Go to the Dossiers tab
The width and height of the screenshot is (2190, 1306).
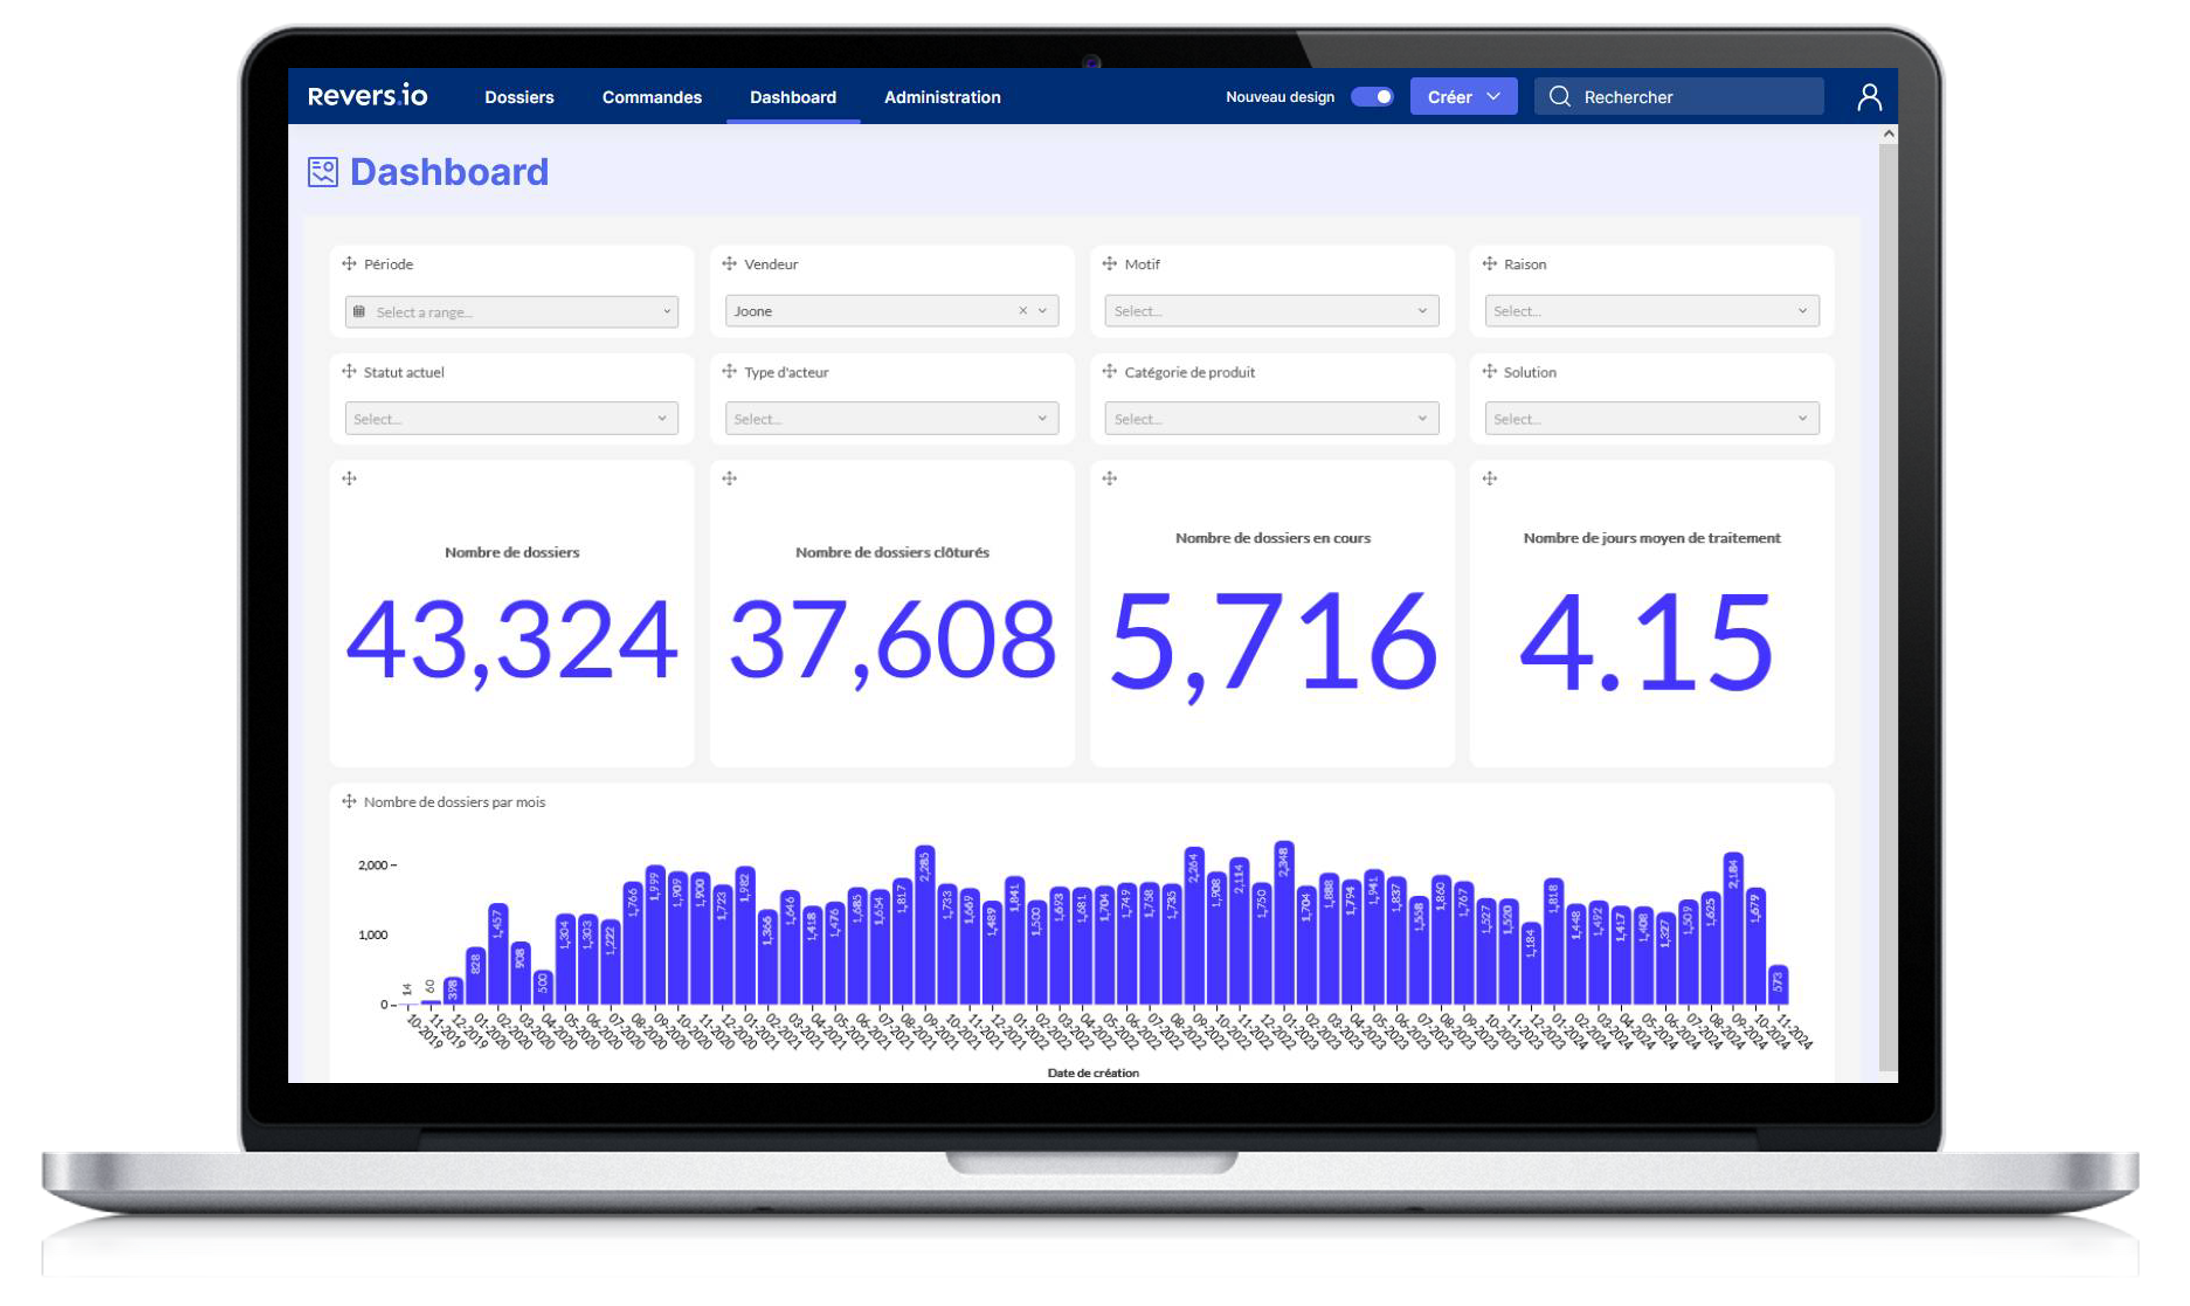tap(519, 97)
